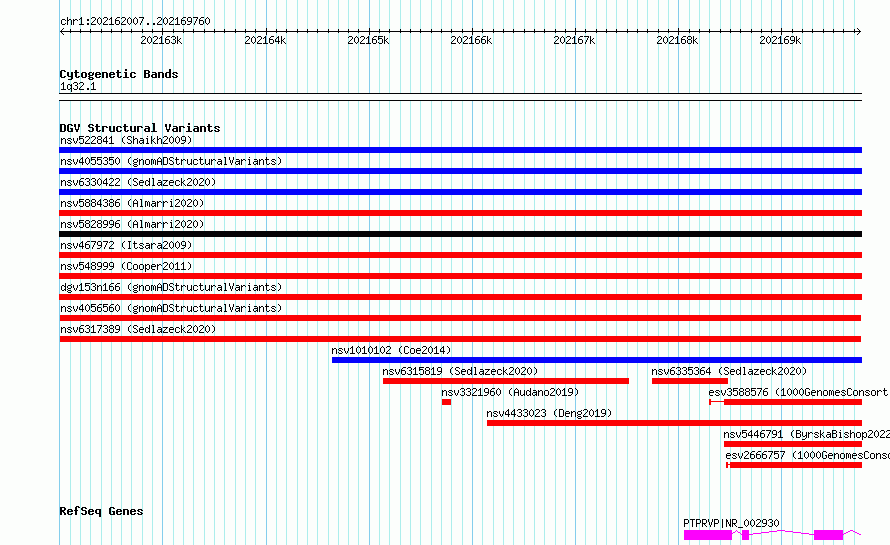This screenshot has width=890, height=545.
Task: Click the nsv6330422 (Sedlazeck2020) label
Action: [138, 182]
